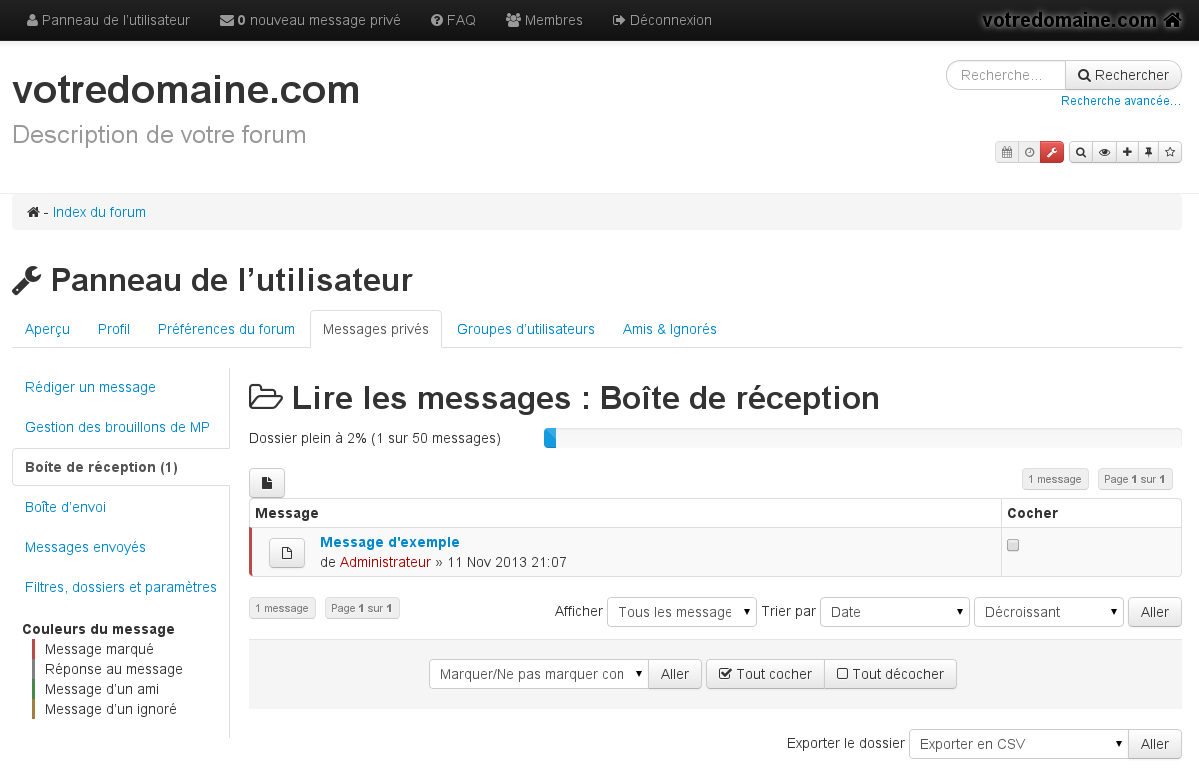The width and height of the screenshot is (1199, 776).
Task: Switch to the Groupes d'utilisateurs tab
Action: coord(525,329)
